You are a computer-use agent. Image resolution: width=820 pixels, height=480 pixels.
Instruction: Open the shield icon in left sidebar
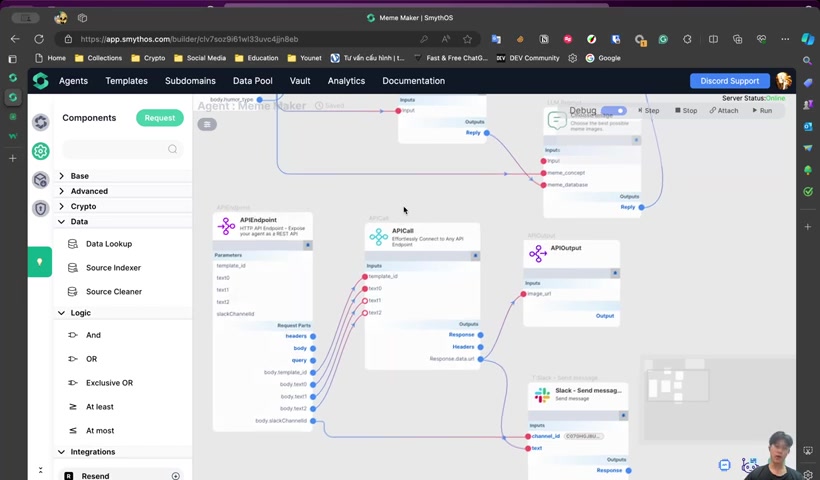click(x=41, y=209)
